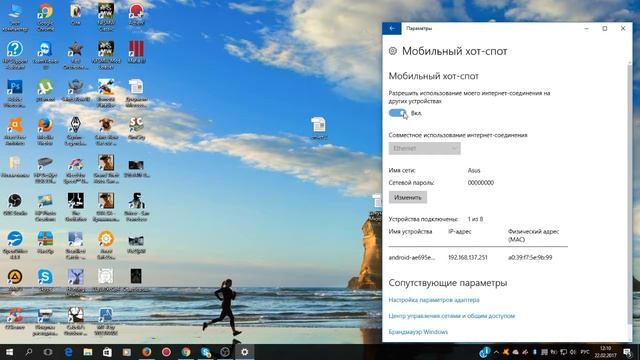Select TeamViewer desktop shortcut
This screenshot has width=640, height=360.
45,54
